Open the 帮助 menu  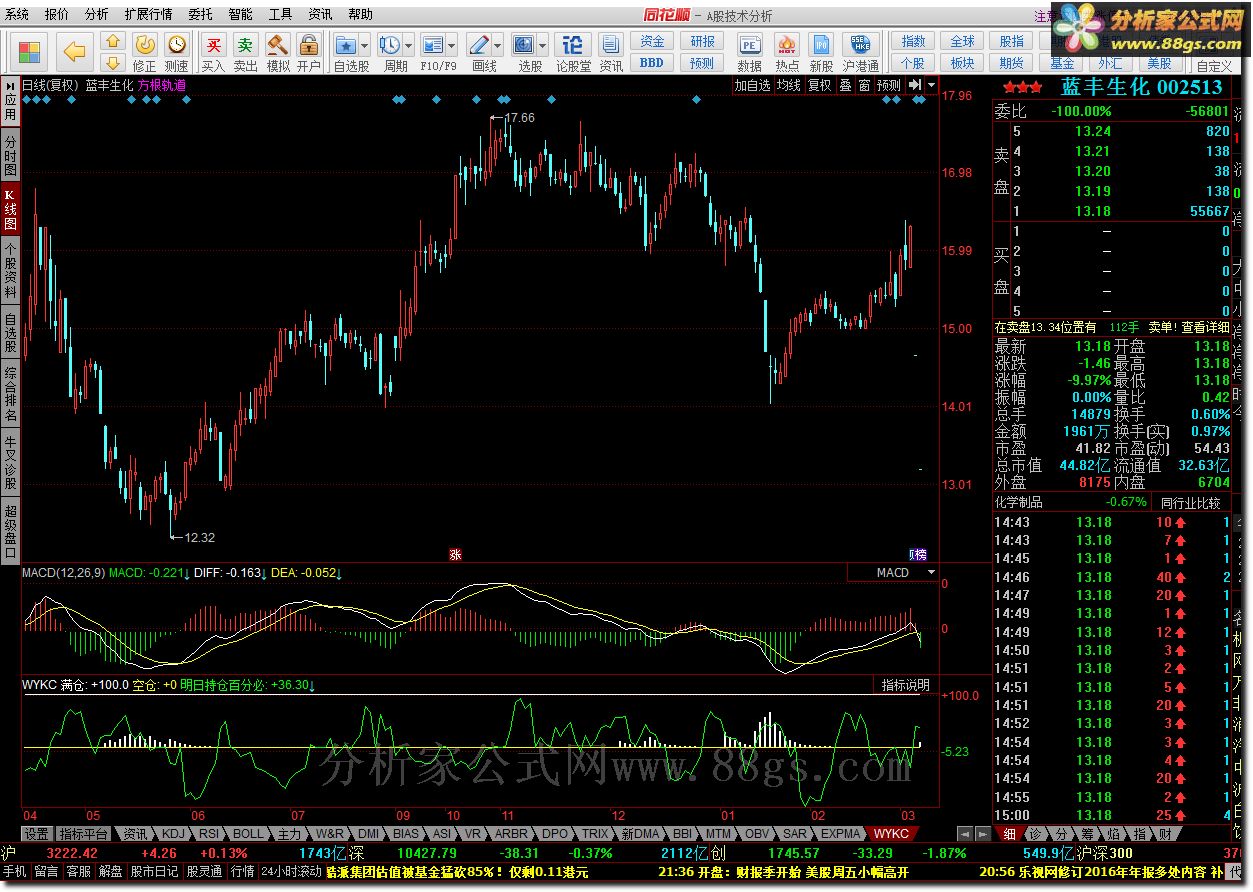[360, 15]
